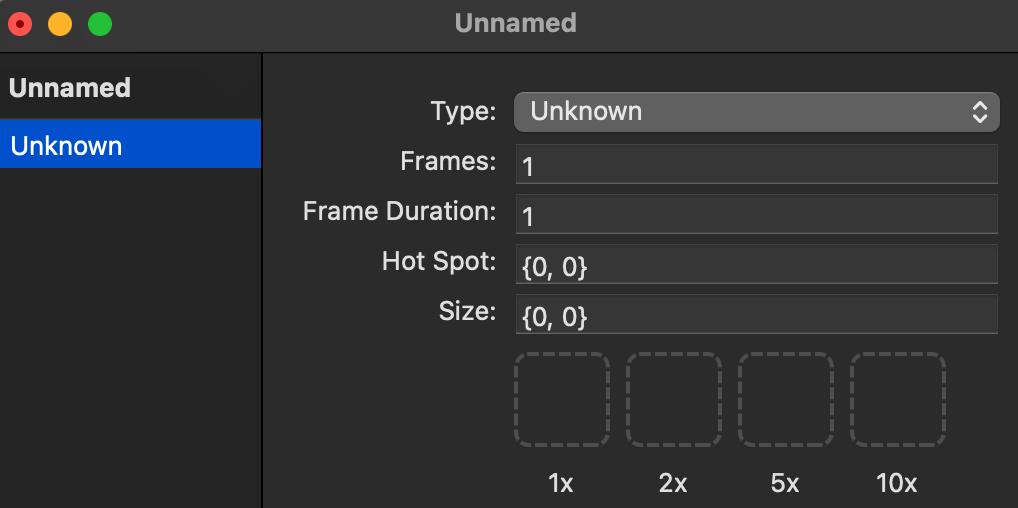This screenshot has height=508, width=1018.
Task: Click the up-down chevrons on Type popup
Action: [980, 111]
